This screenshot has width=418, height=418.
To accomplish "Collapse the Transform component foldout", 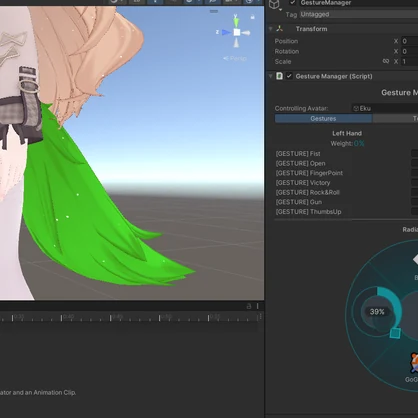I will [x=271, y=29].
